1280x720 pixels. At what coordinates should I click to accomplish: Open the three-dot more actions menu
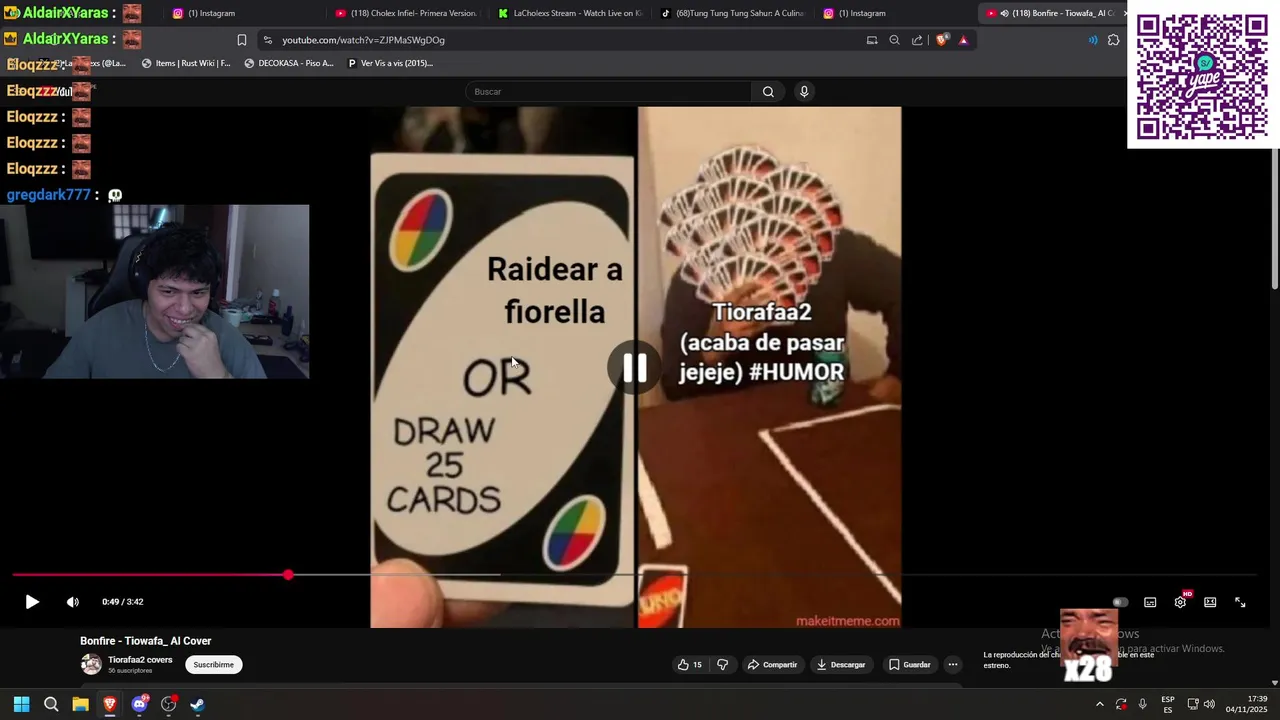coord(953,664)
